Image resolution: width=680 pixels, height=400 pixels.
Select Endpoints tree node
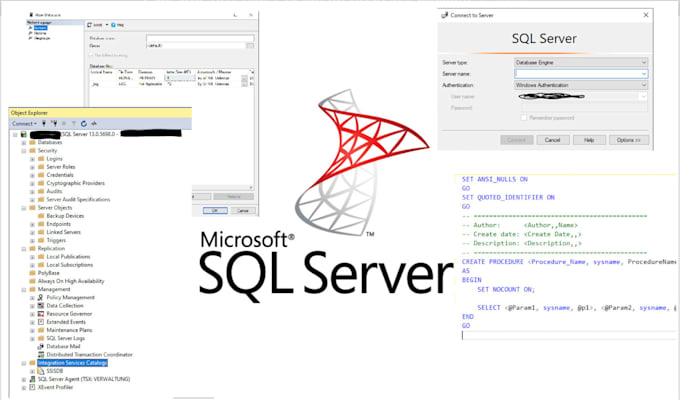pyautogui.click(x=58, y=224)
